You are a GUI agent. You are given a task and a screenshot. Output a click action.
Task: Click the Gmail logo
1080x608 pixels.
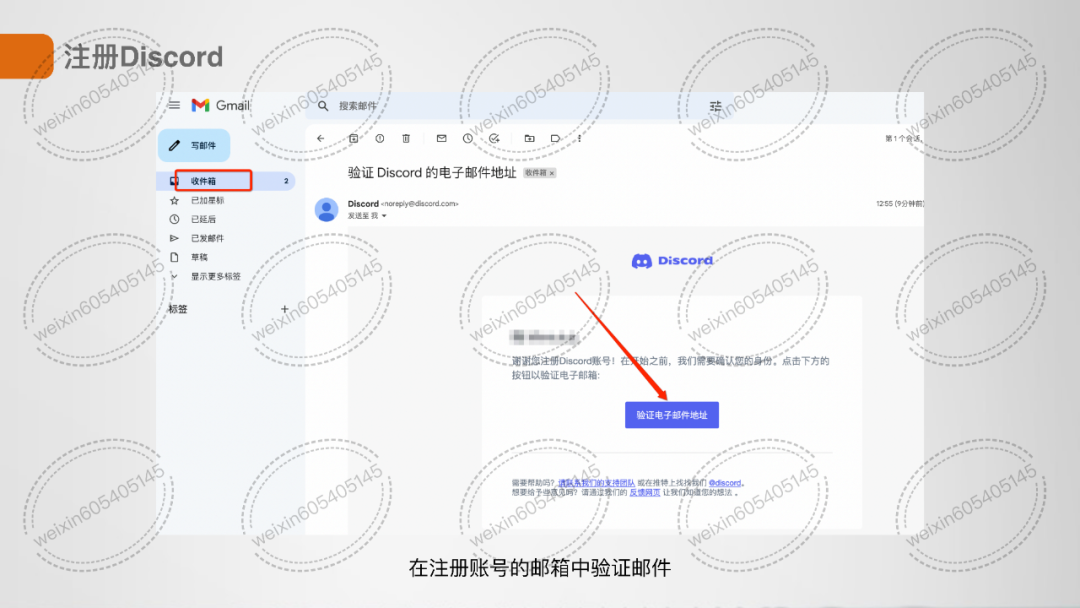[x=220, y=105]
